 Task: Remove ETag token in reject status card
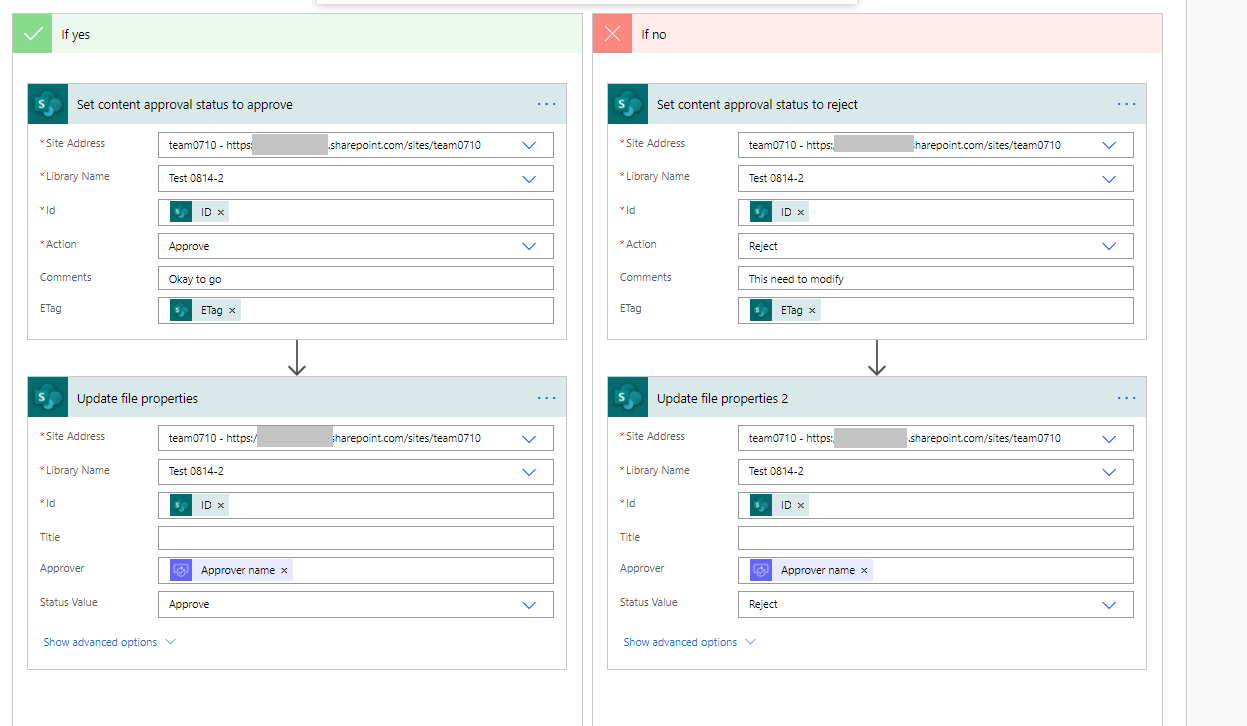[812, 311]
